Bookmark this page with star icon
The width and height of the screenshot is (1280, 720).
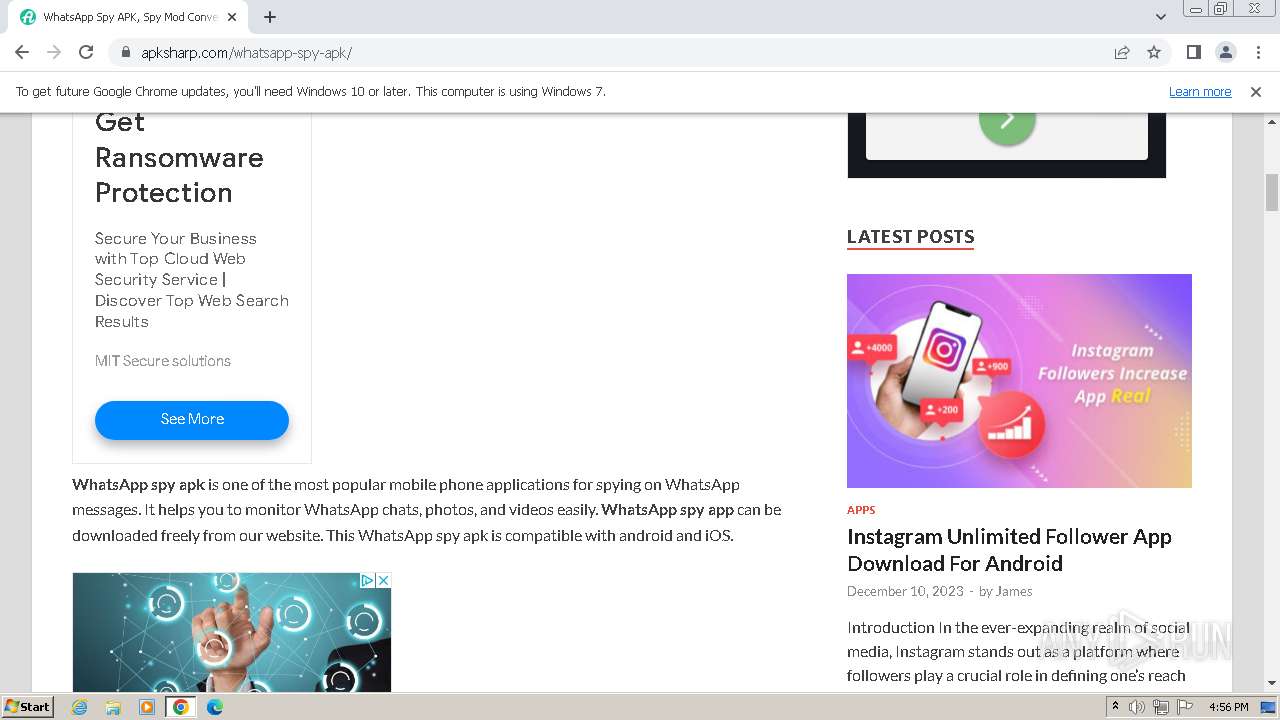(1154, 53)
